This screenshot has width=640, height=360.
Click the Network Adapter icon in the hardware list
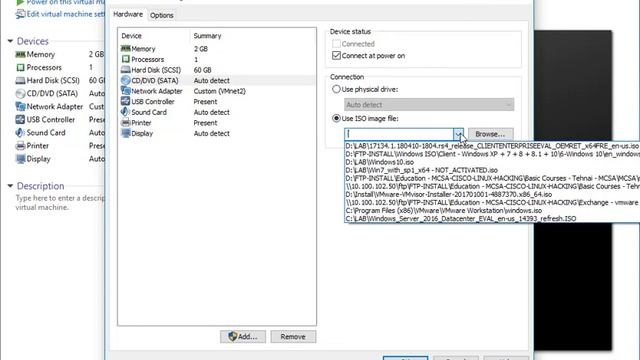point(126,91)
